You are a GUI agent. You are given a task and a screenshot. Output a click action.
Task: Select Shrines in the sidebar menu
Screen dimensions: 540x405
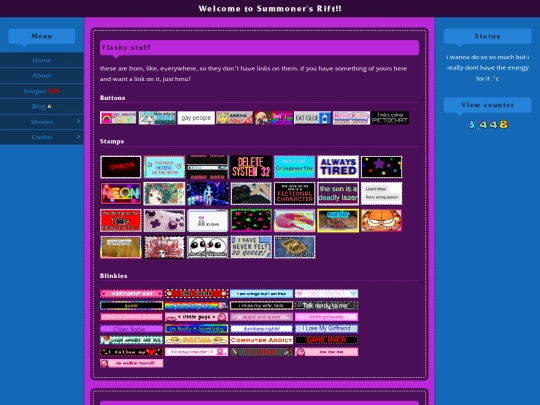coord(42,122)
